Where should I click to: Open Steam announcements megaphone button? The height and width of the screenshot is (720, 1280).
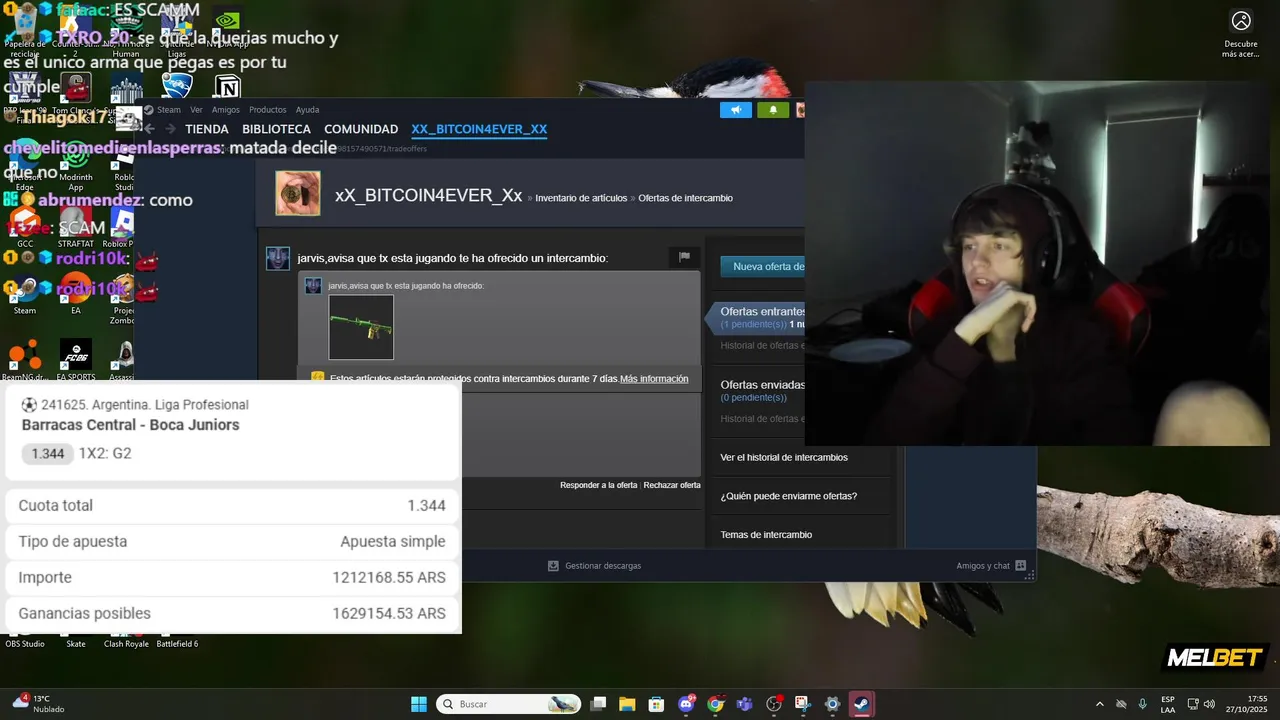coord(736,110)
